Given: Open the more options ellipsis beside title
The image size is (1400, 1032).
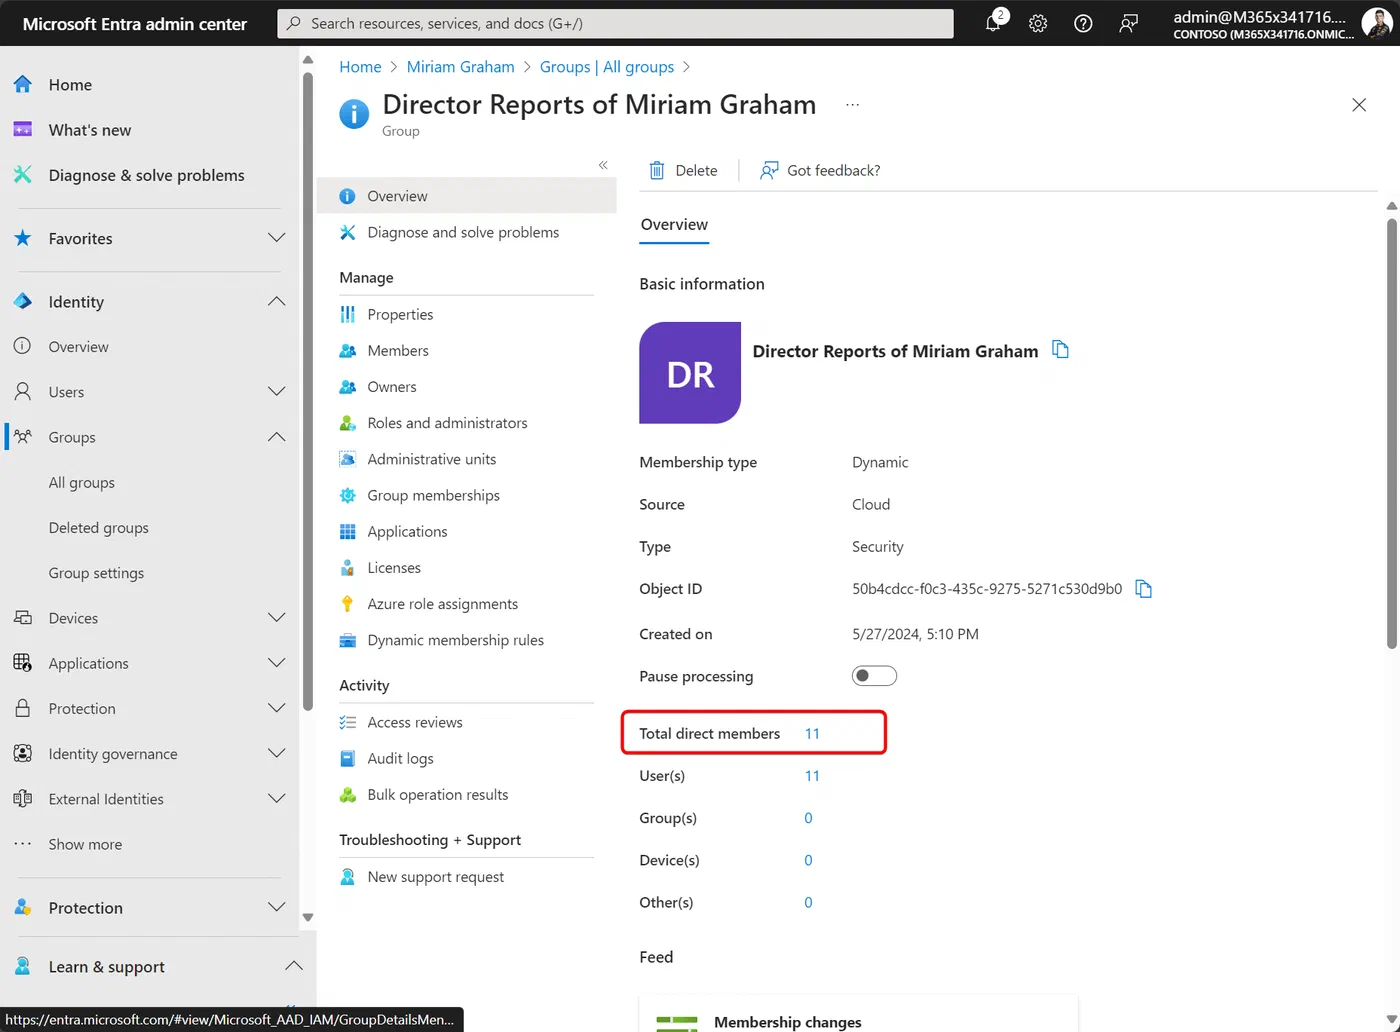Looking at the screenshot, I should click(852, 105).
